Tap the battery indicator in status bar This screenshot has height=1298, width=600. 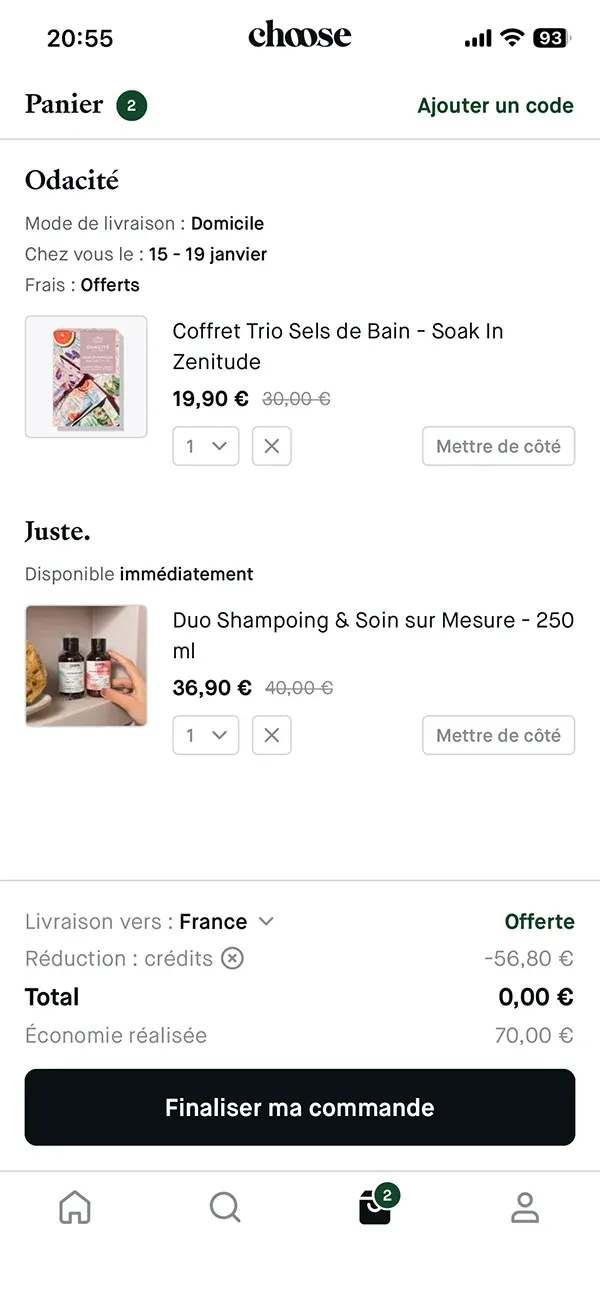click(553, 37)
